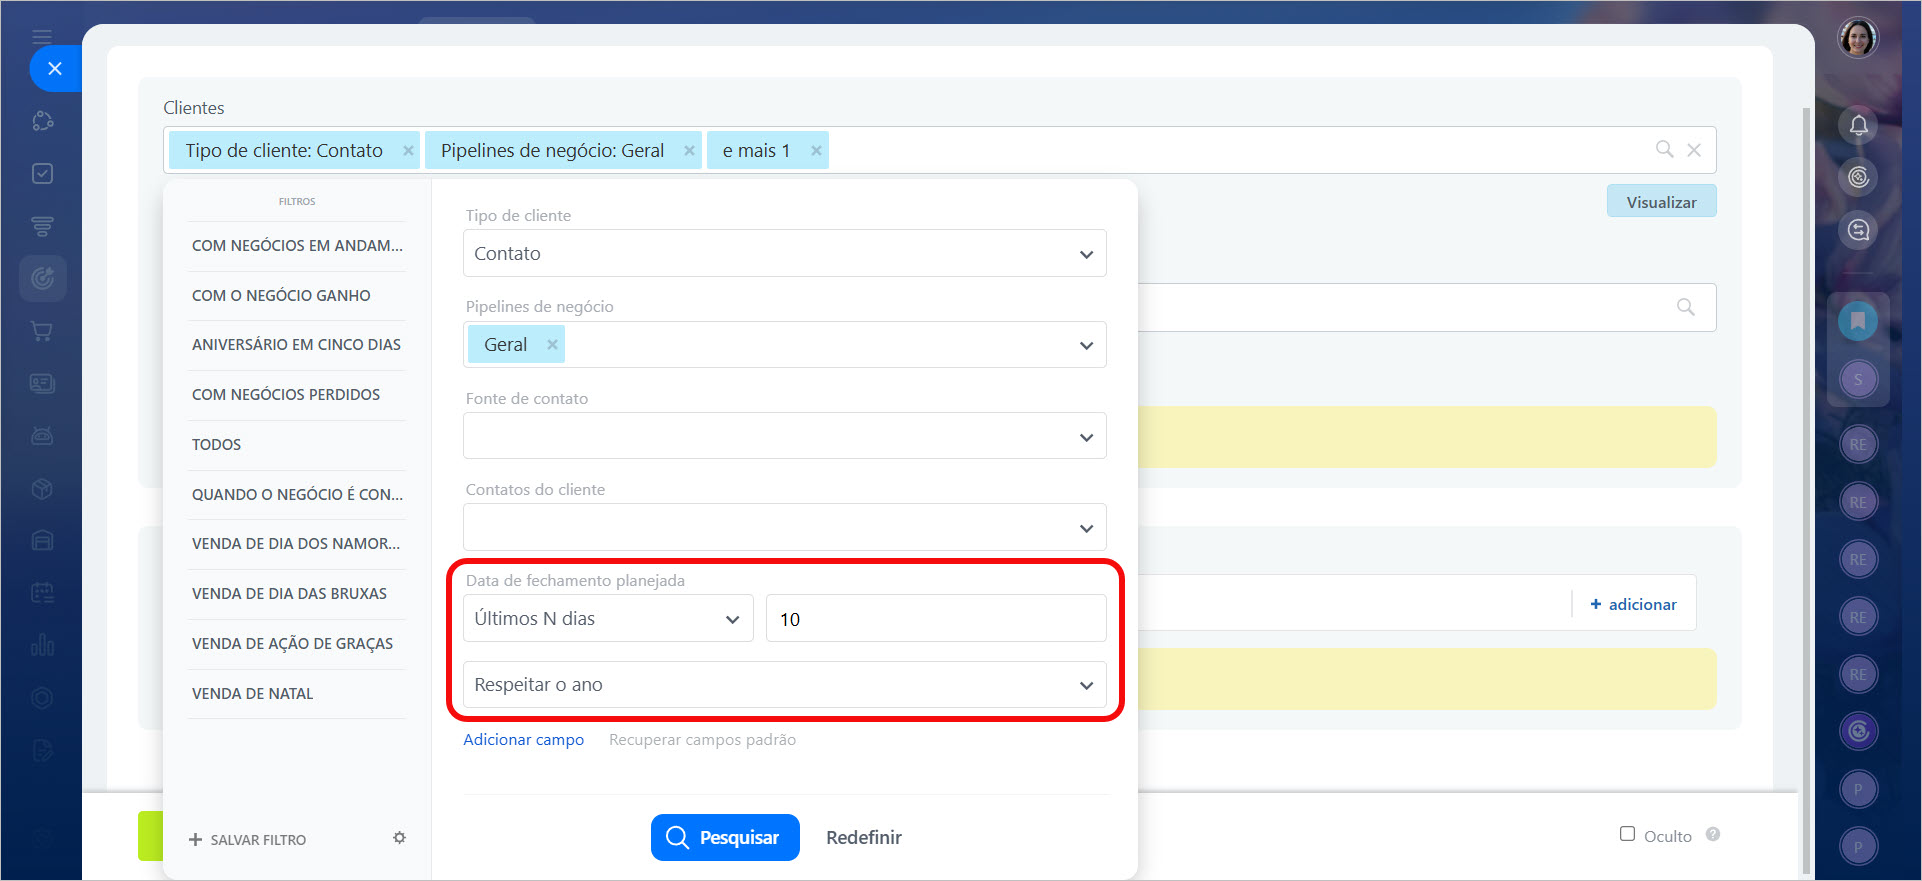Open the CRM target icon in sidebar

42,278
